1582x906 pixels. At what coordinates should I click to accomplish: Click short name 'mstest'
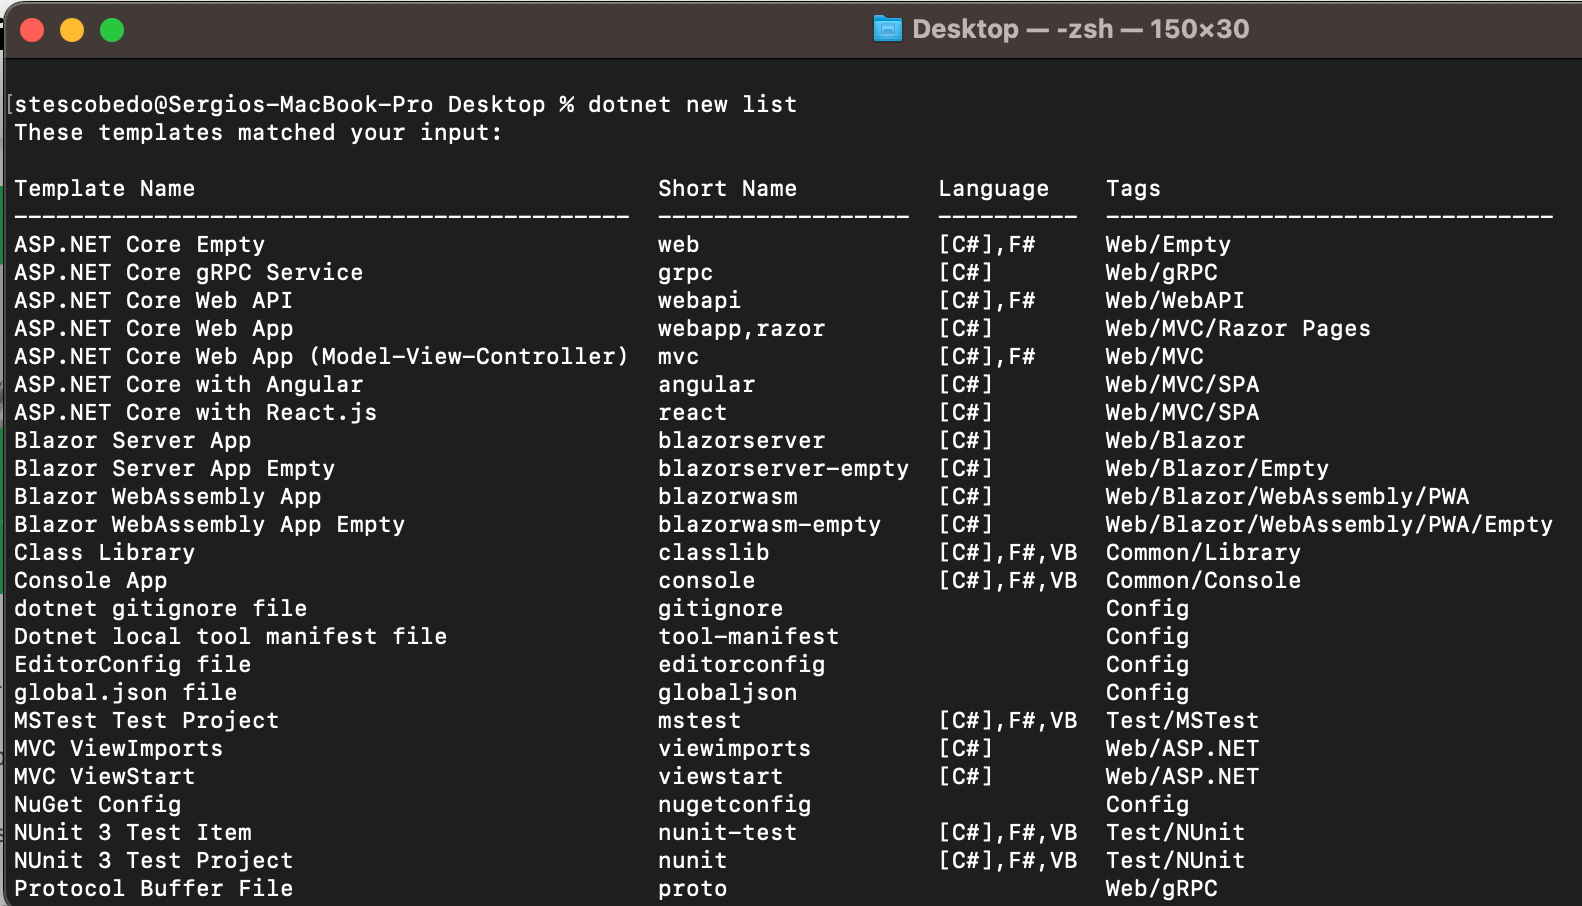pos(699,720)
